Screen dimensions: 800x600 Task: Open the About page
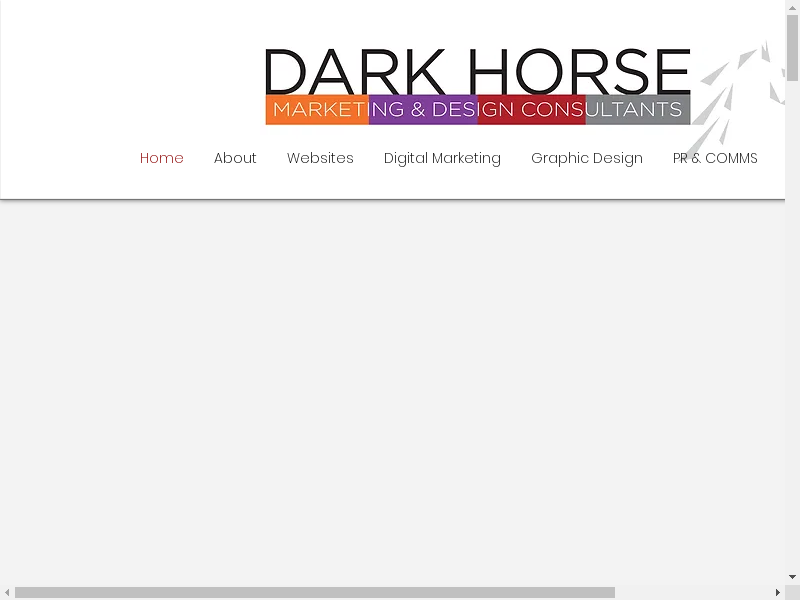coord(235,158)
